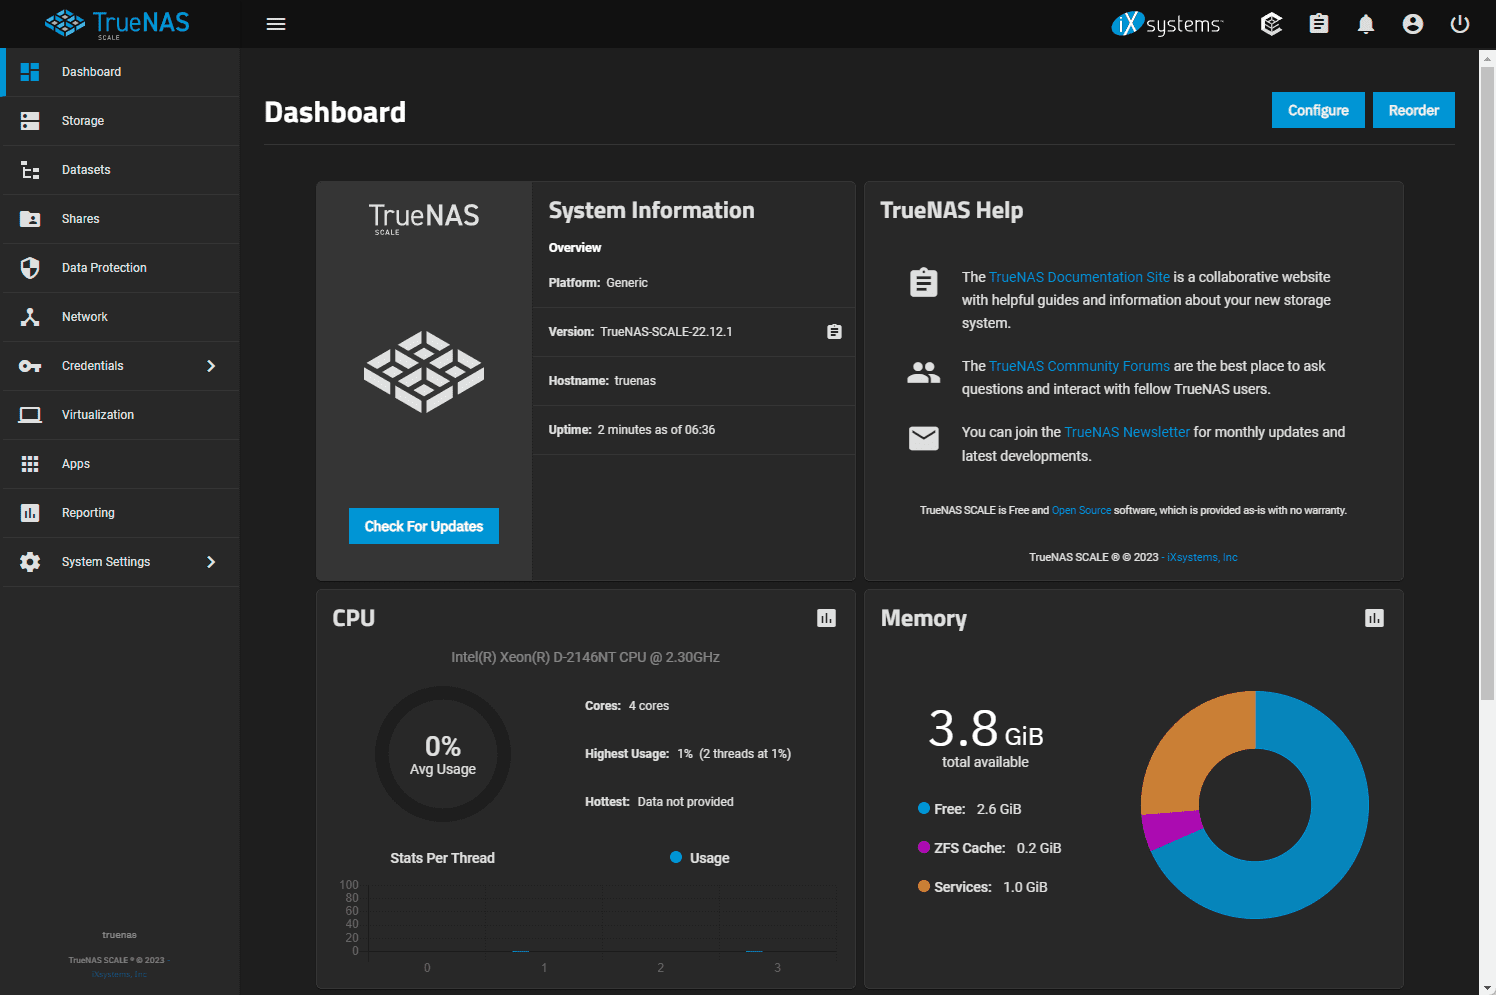Click the Configure button
1496x995 pixels.
point(1318,110)
